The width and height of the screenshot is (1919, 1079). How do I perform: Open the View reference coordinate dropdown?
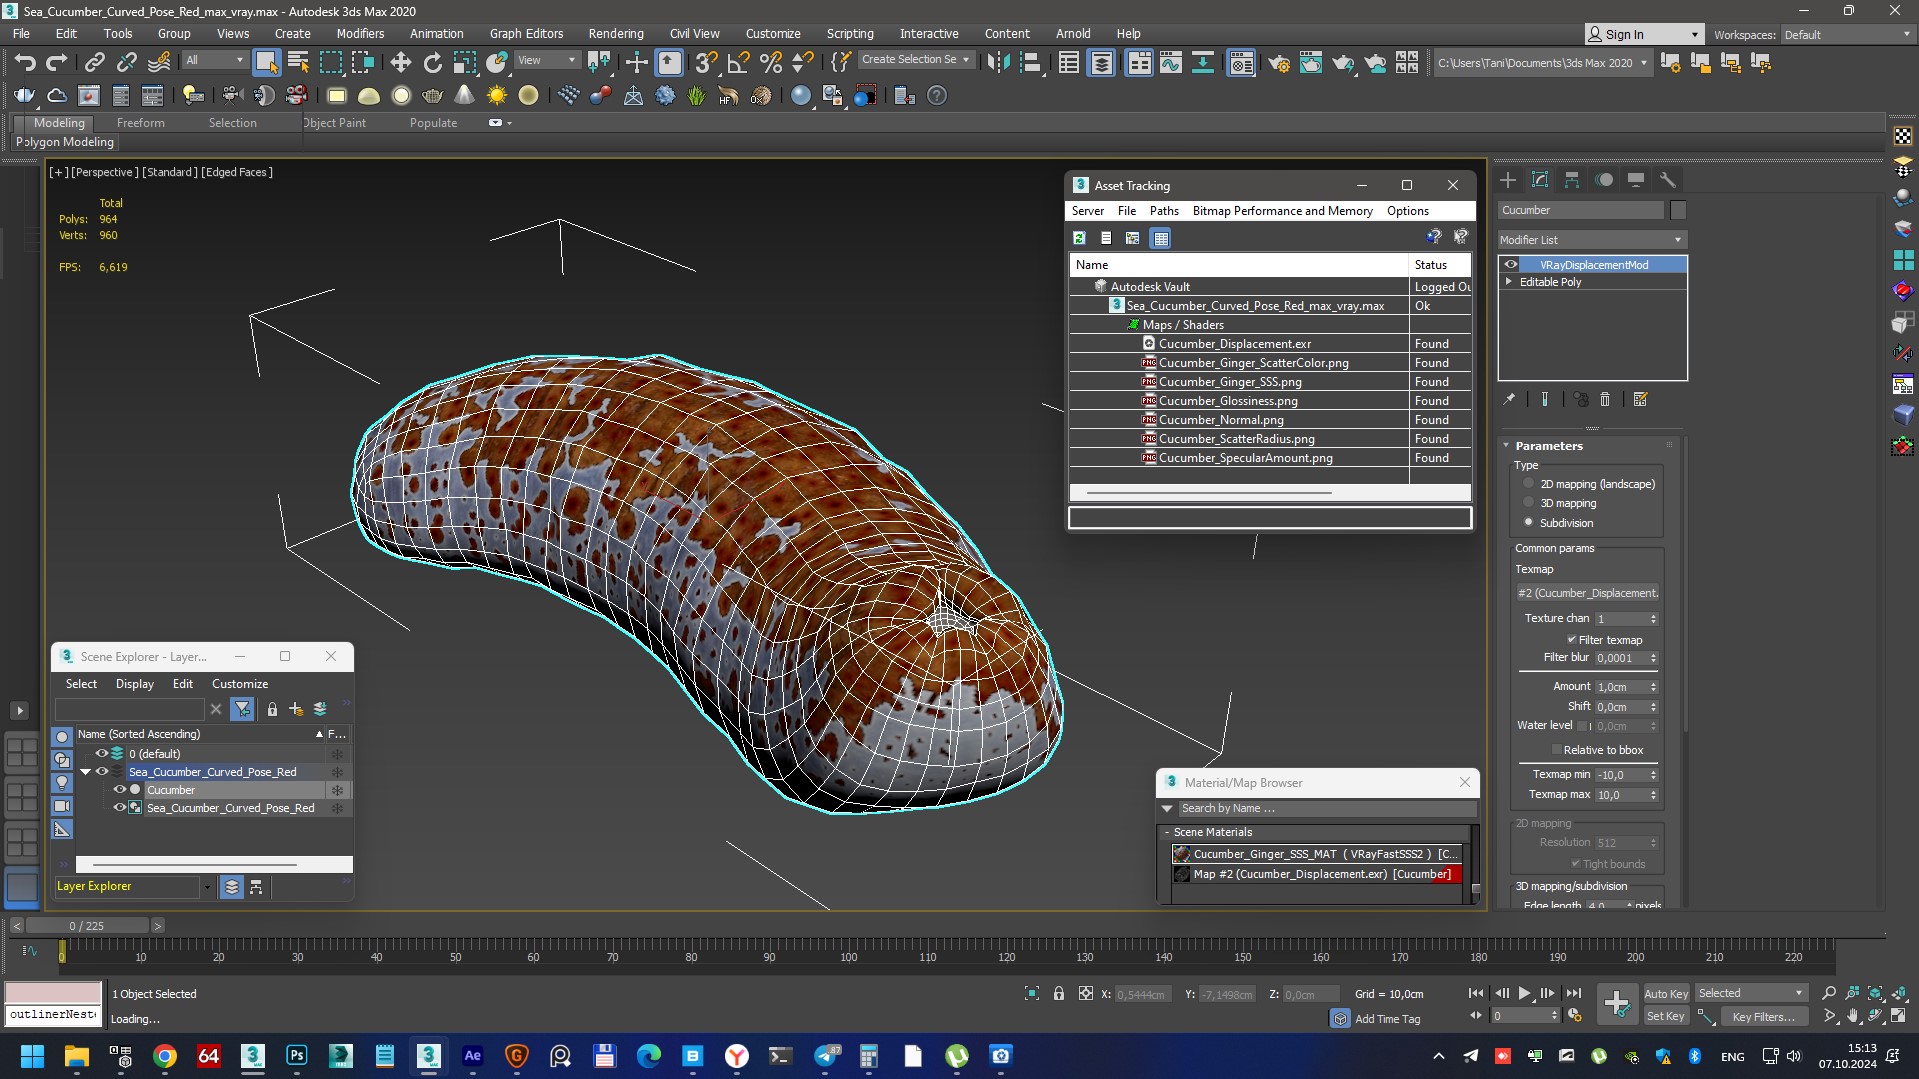(546, 60)
